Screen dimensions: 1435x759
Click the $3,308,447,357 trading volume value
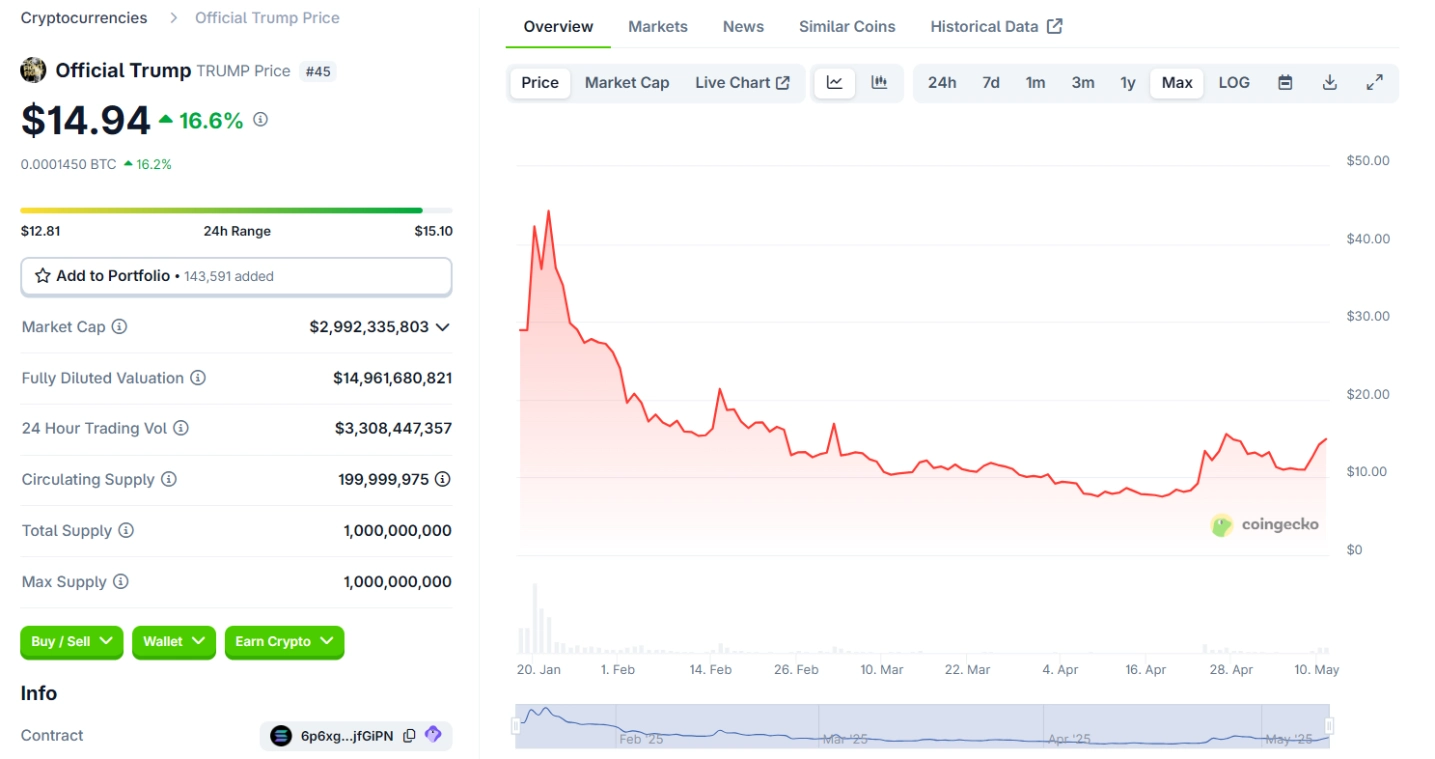point(393,428)
